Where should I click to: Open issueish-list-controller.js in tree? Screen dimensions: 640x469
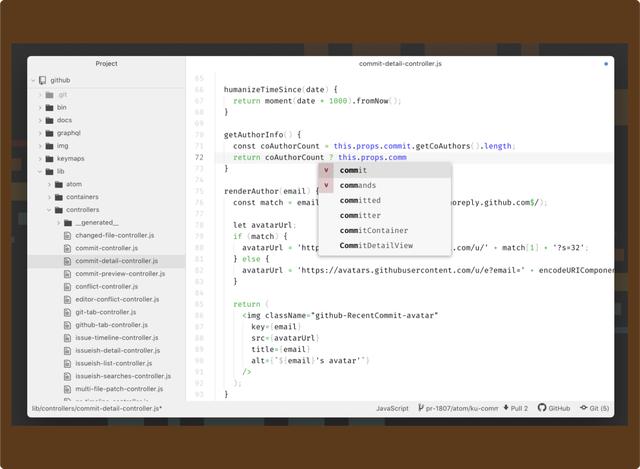(x=113, y=363)
